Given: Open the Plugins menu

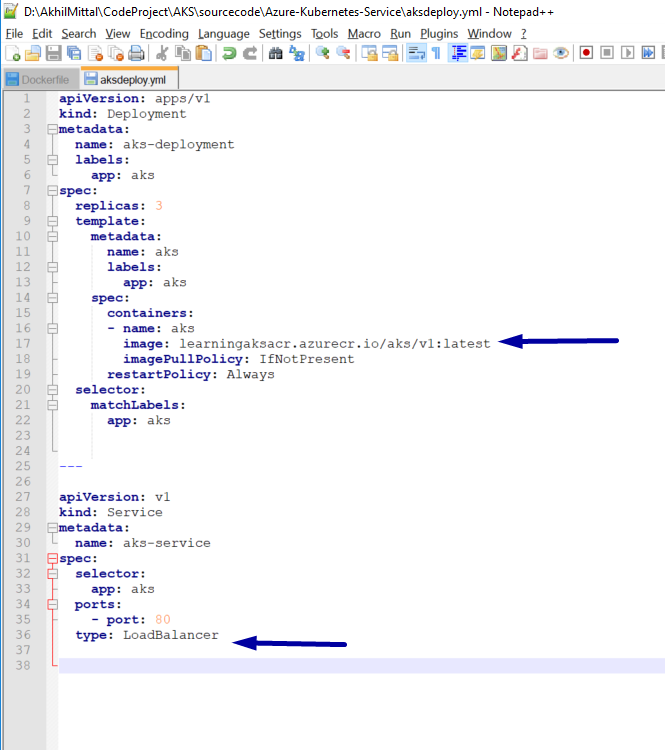Looking at the screenshot, I should coord(439,33).
